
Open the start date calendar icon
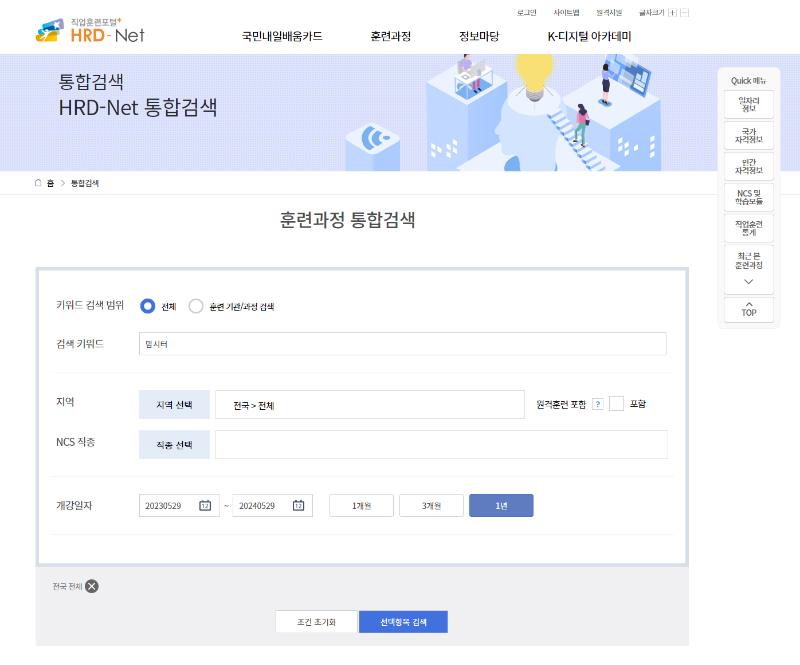click(203, 505)
